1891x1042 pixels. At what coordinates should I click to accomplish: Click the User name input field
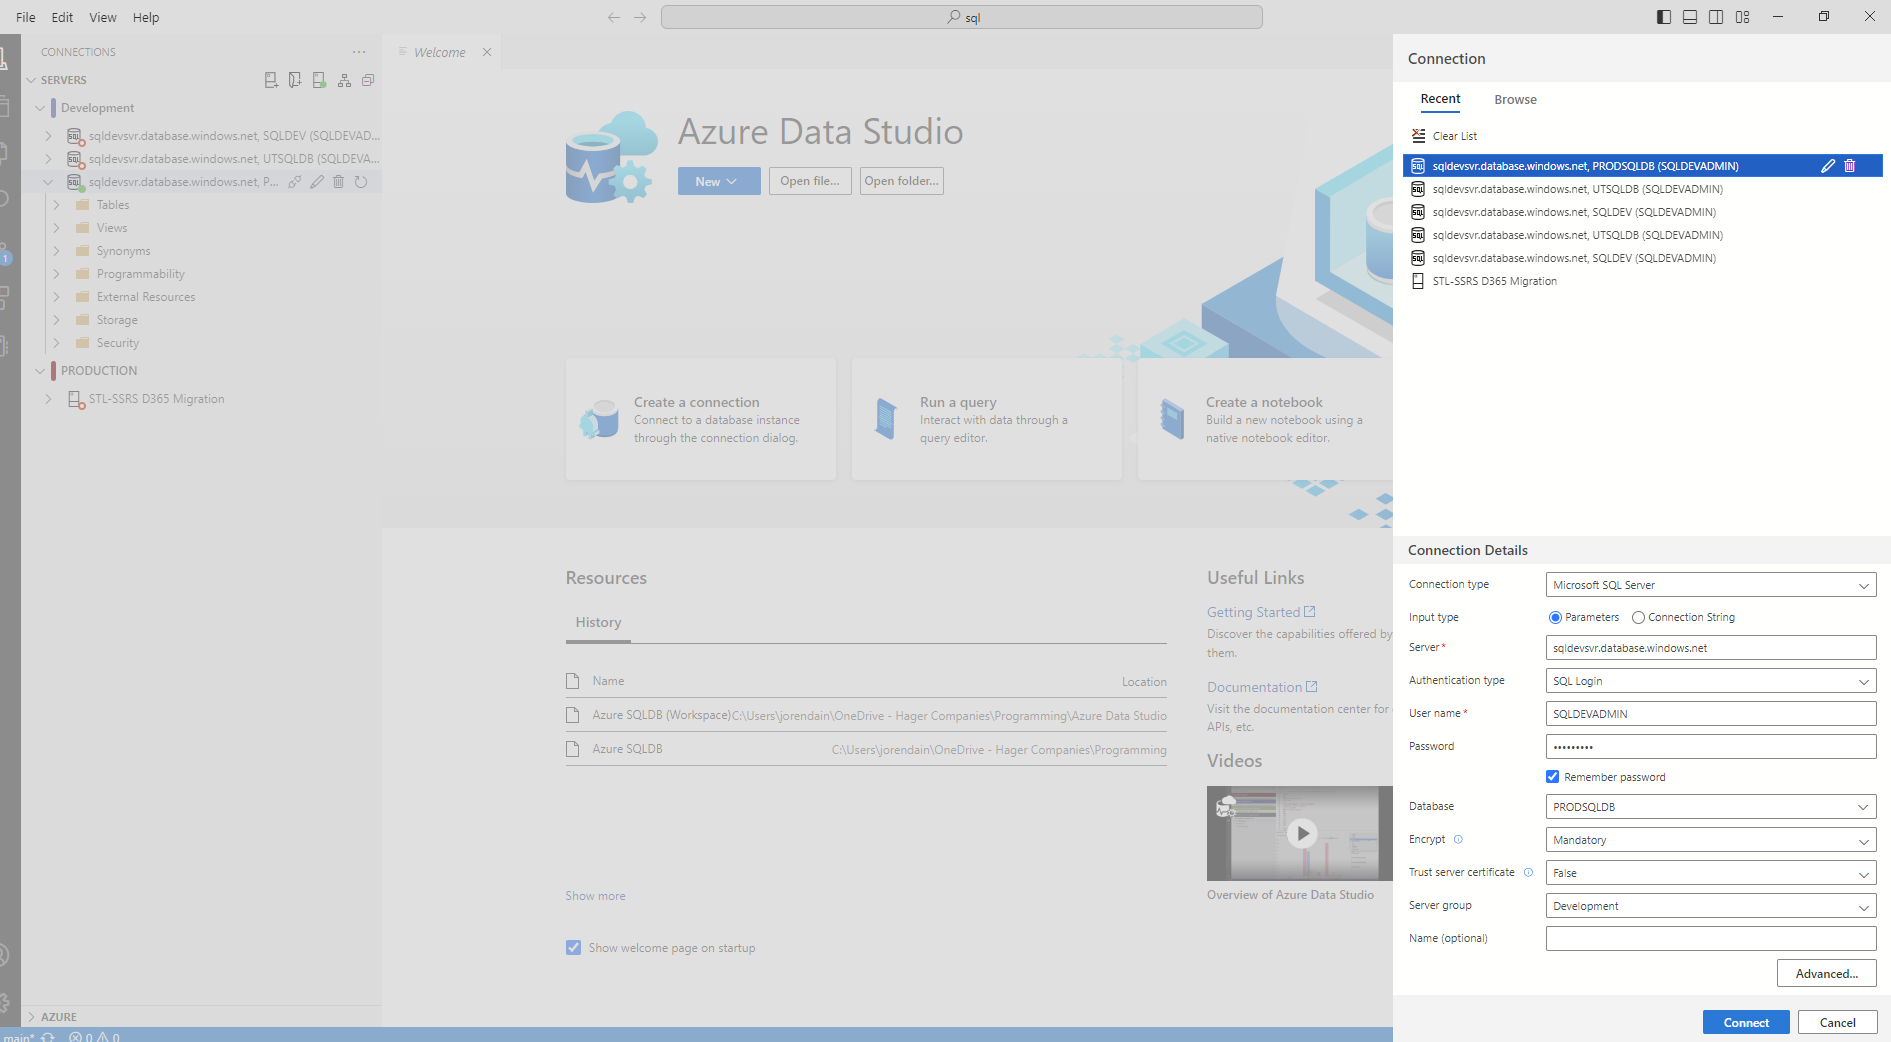tap(1711, 714)
